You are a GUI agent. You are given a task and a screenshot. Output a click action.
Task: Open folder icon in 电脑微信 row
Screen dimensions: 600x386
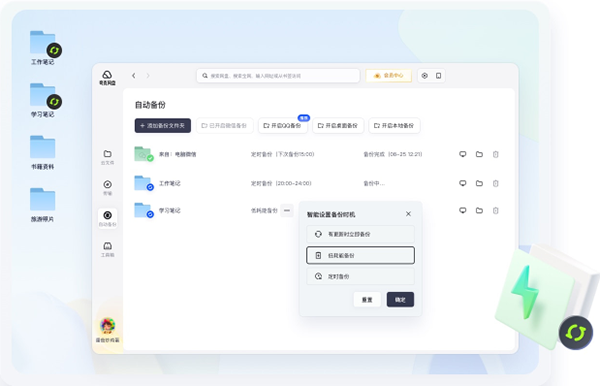(479, 154)
